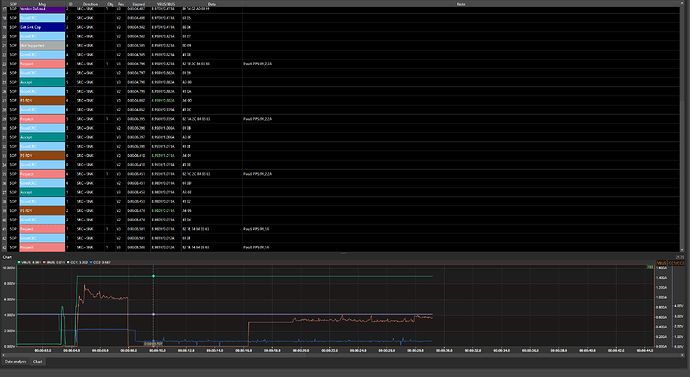Toggle CC1 series in chart legend

pos(77,262)
